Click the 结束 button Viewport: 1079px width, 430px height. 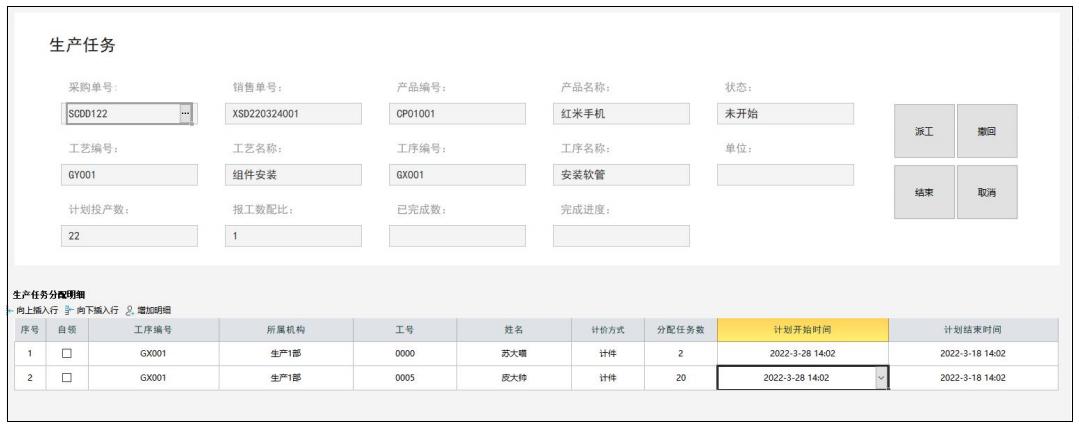click(924, 193)
